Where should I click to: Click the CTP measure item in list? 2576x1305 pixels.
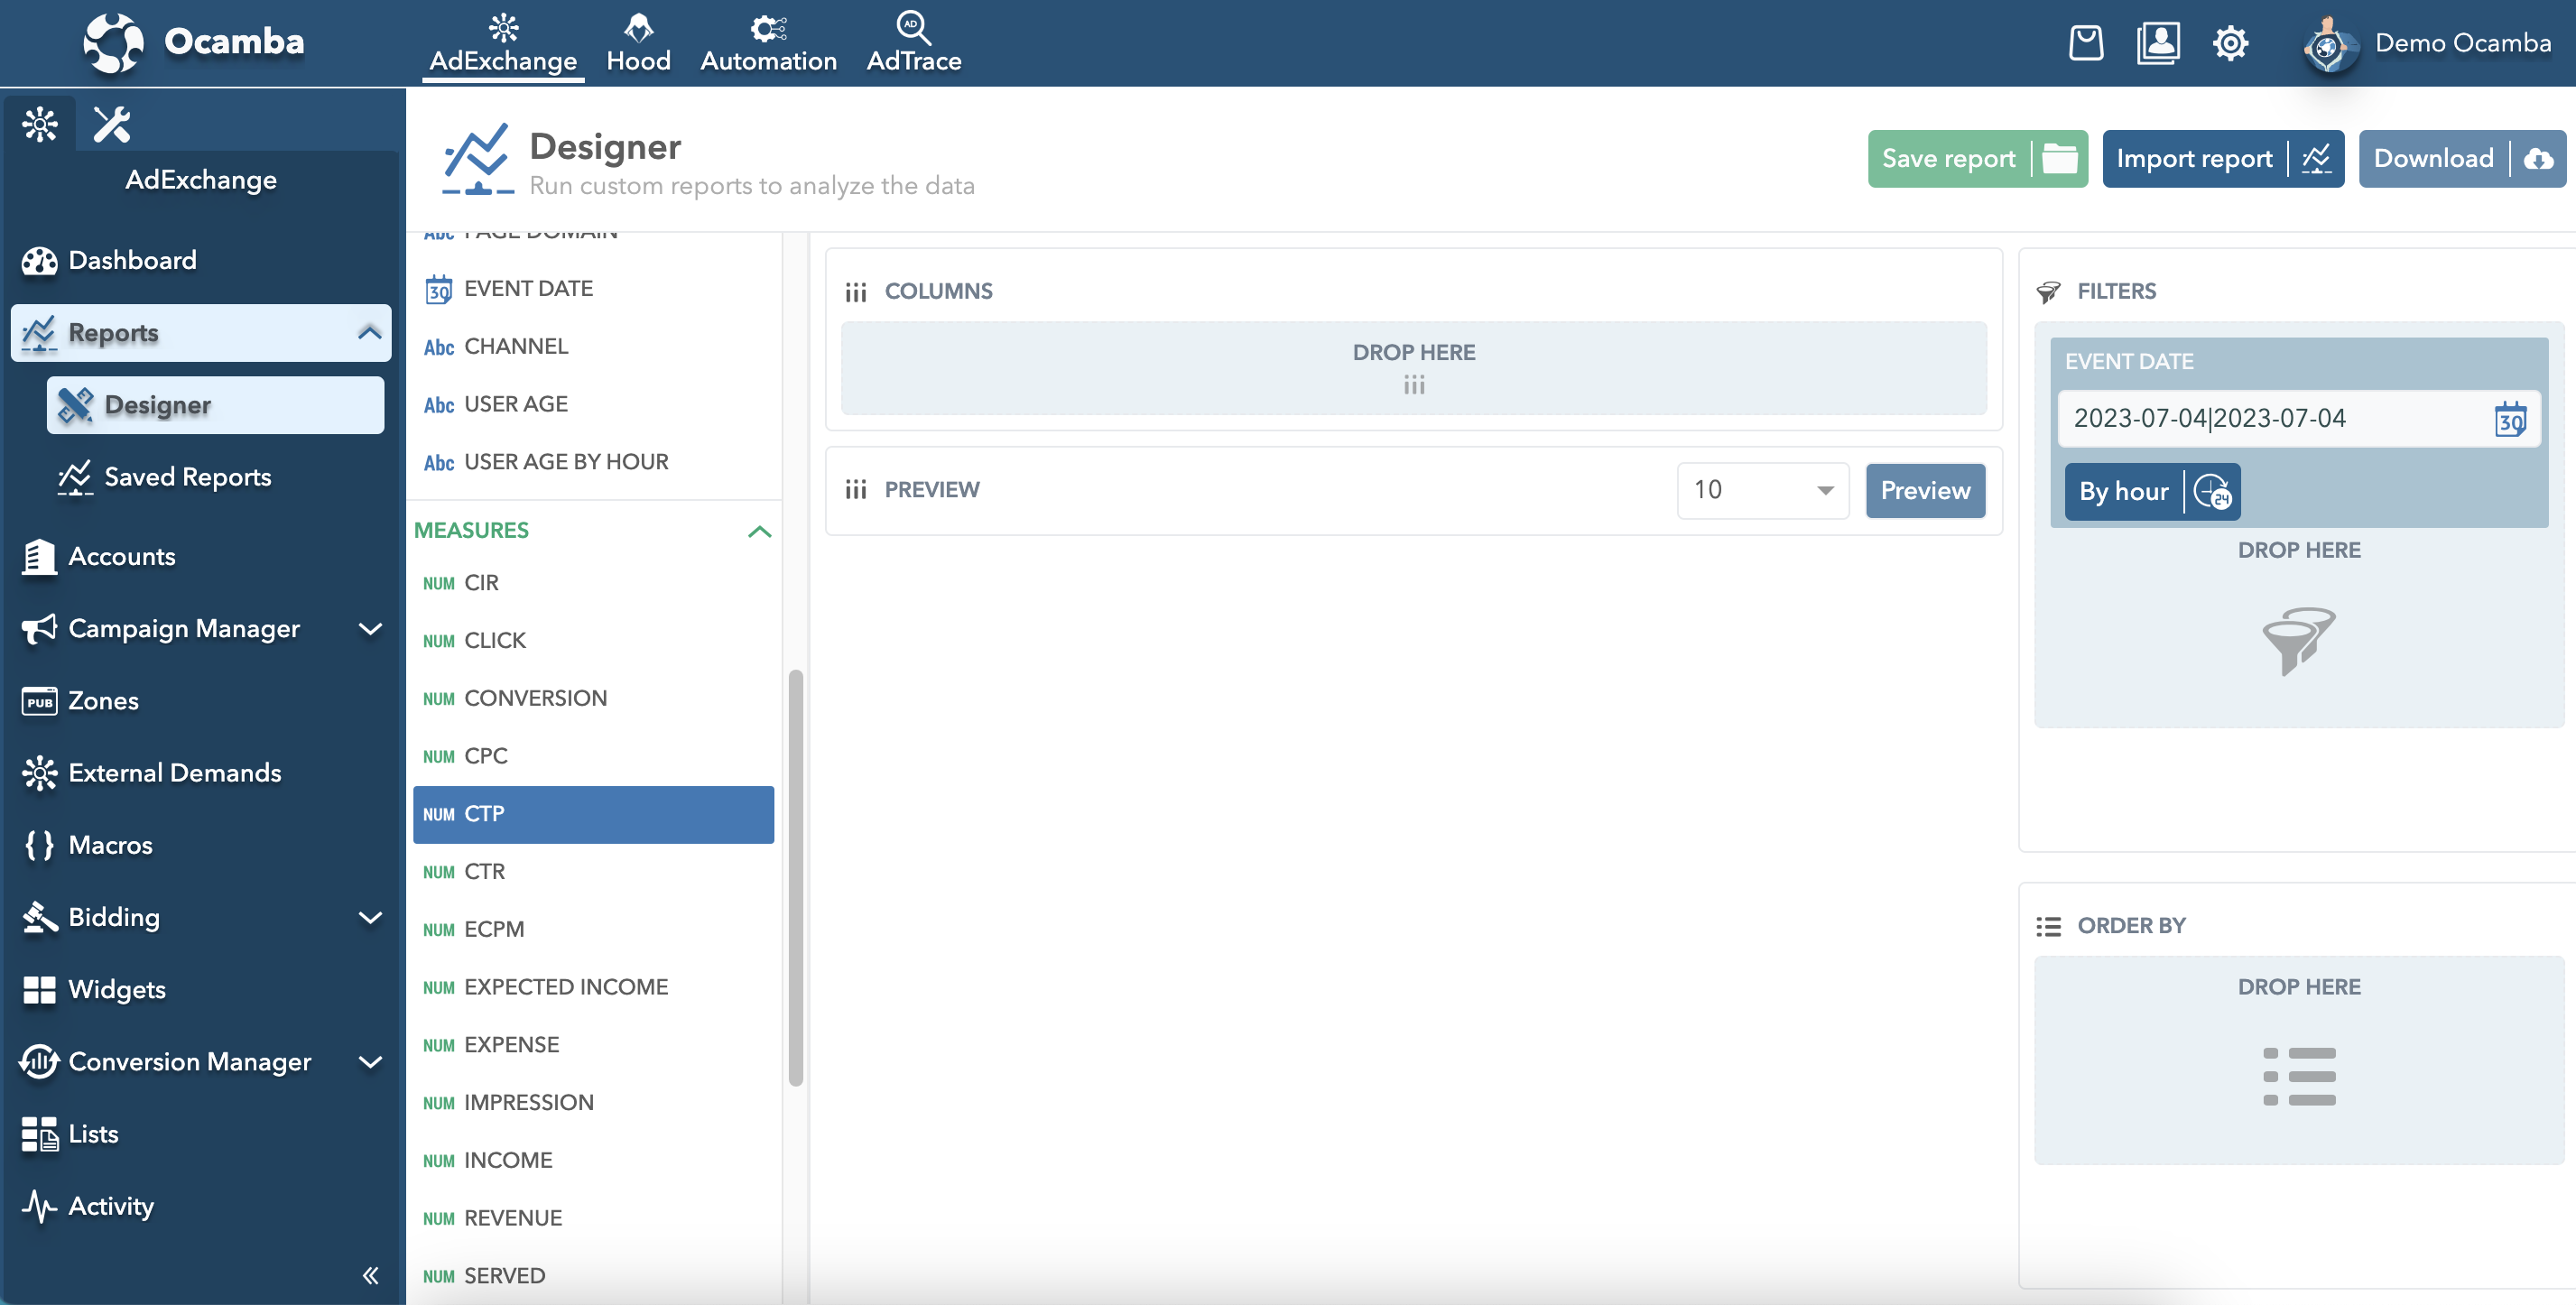(592, 814)
